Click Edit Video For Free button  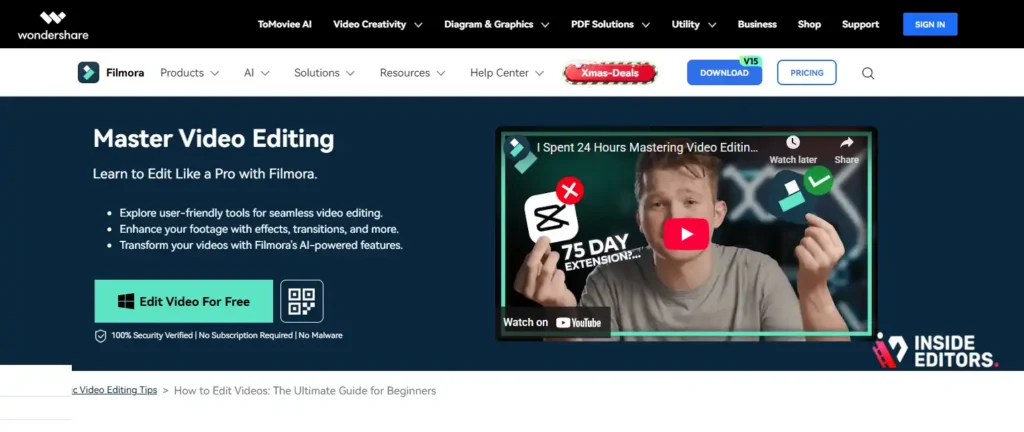coord(184,301)
